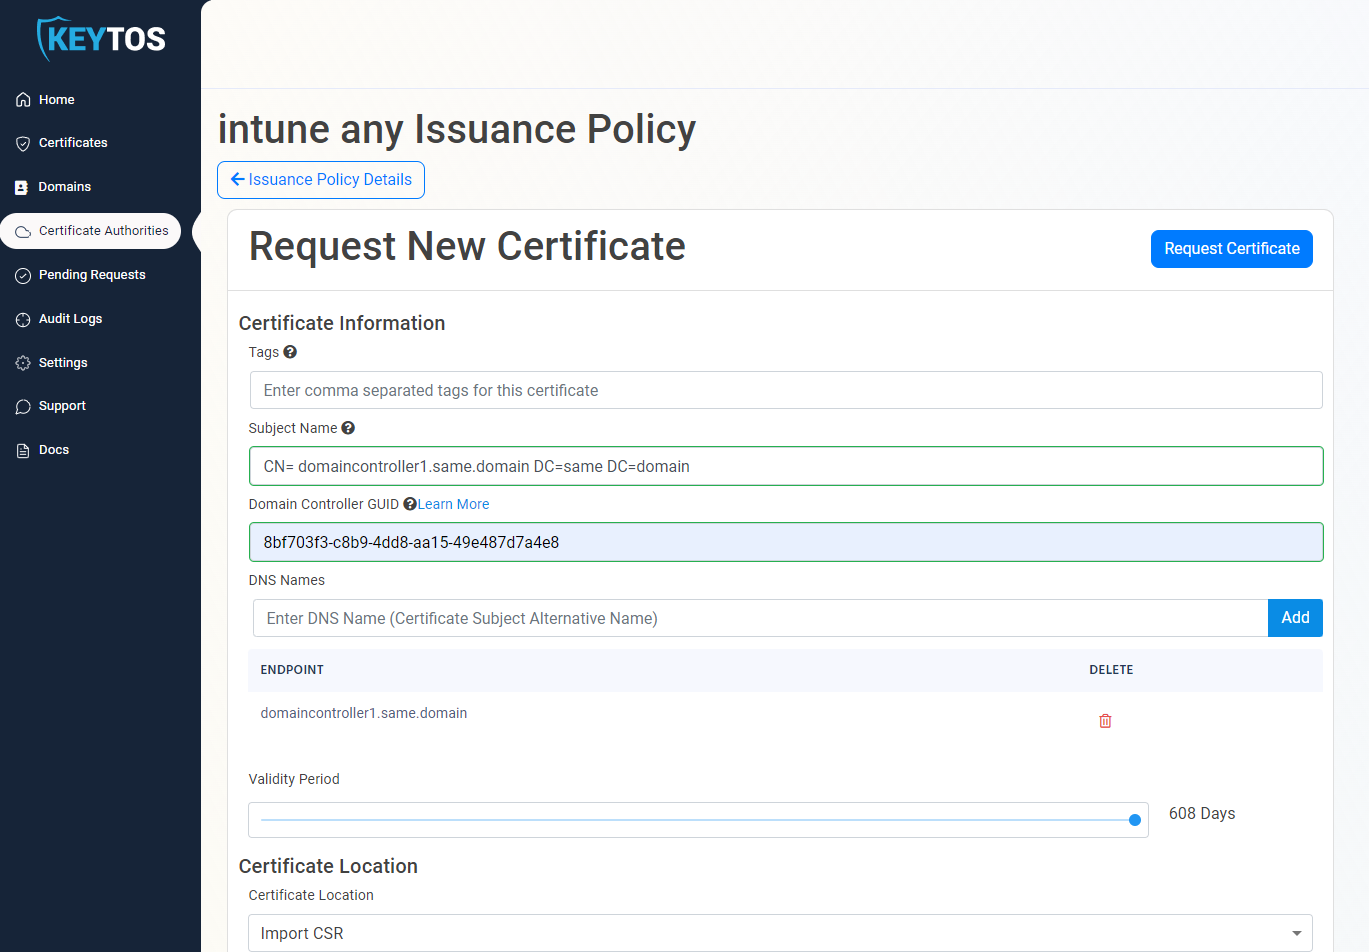Click the DNS Name input field

700,618
